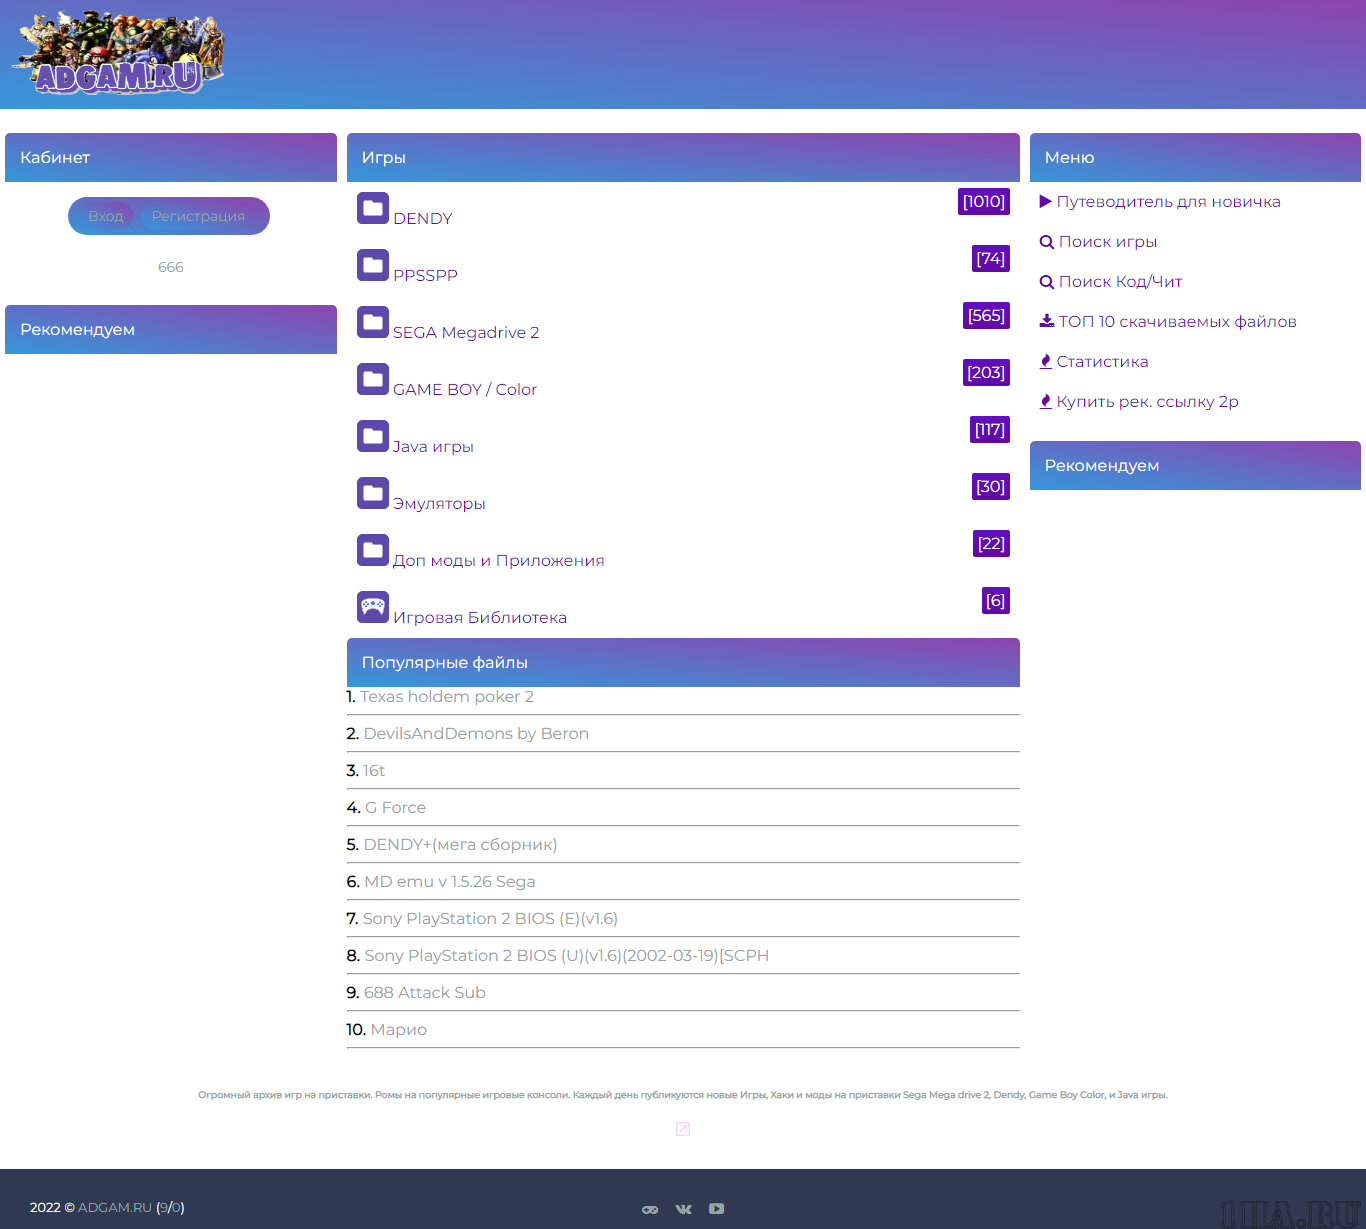Open SEGA Megadrive 2 category
The width and height of the screenshot is (1366, 1229).
point(466,333)
